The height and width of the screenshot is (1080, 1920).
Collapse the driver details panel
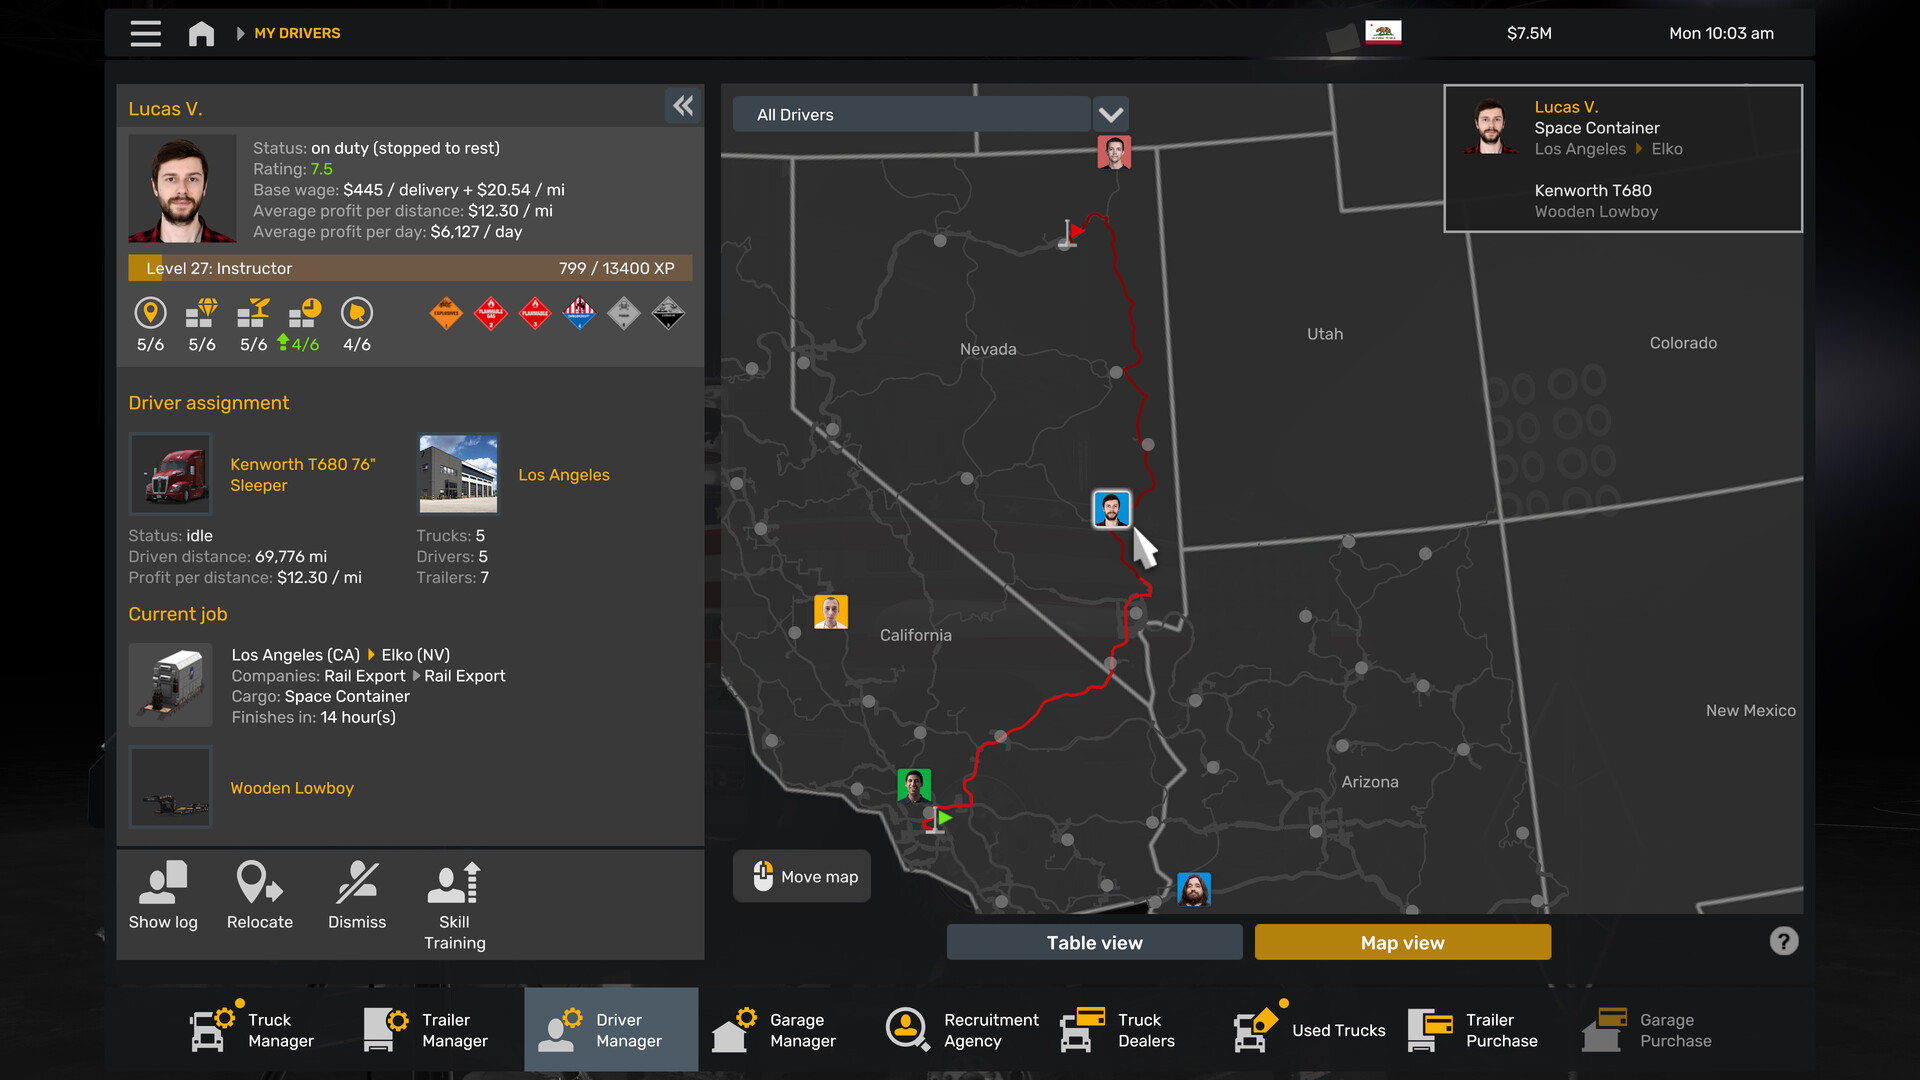pos(683,106)
